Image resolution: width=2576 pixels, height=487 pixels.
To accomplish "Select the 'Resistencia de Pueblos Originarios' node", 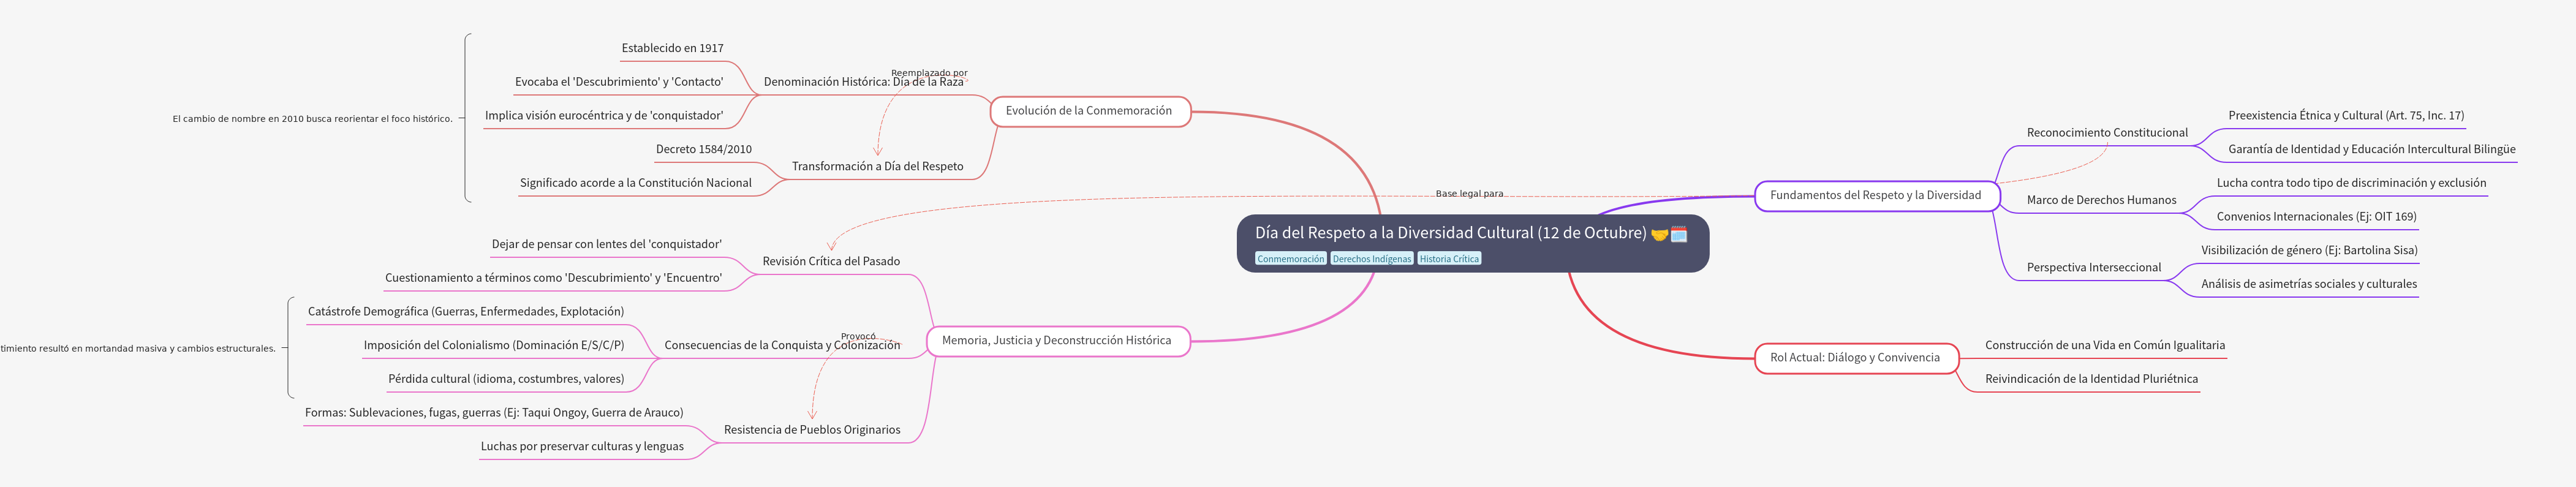I will pos(811,430).
